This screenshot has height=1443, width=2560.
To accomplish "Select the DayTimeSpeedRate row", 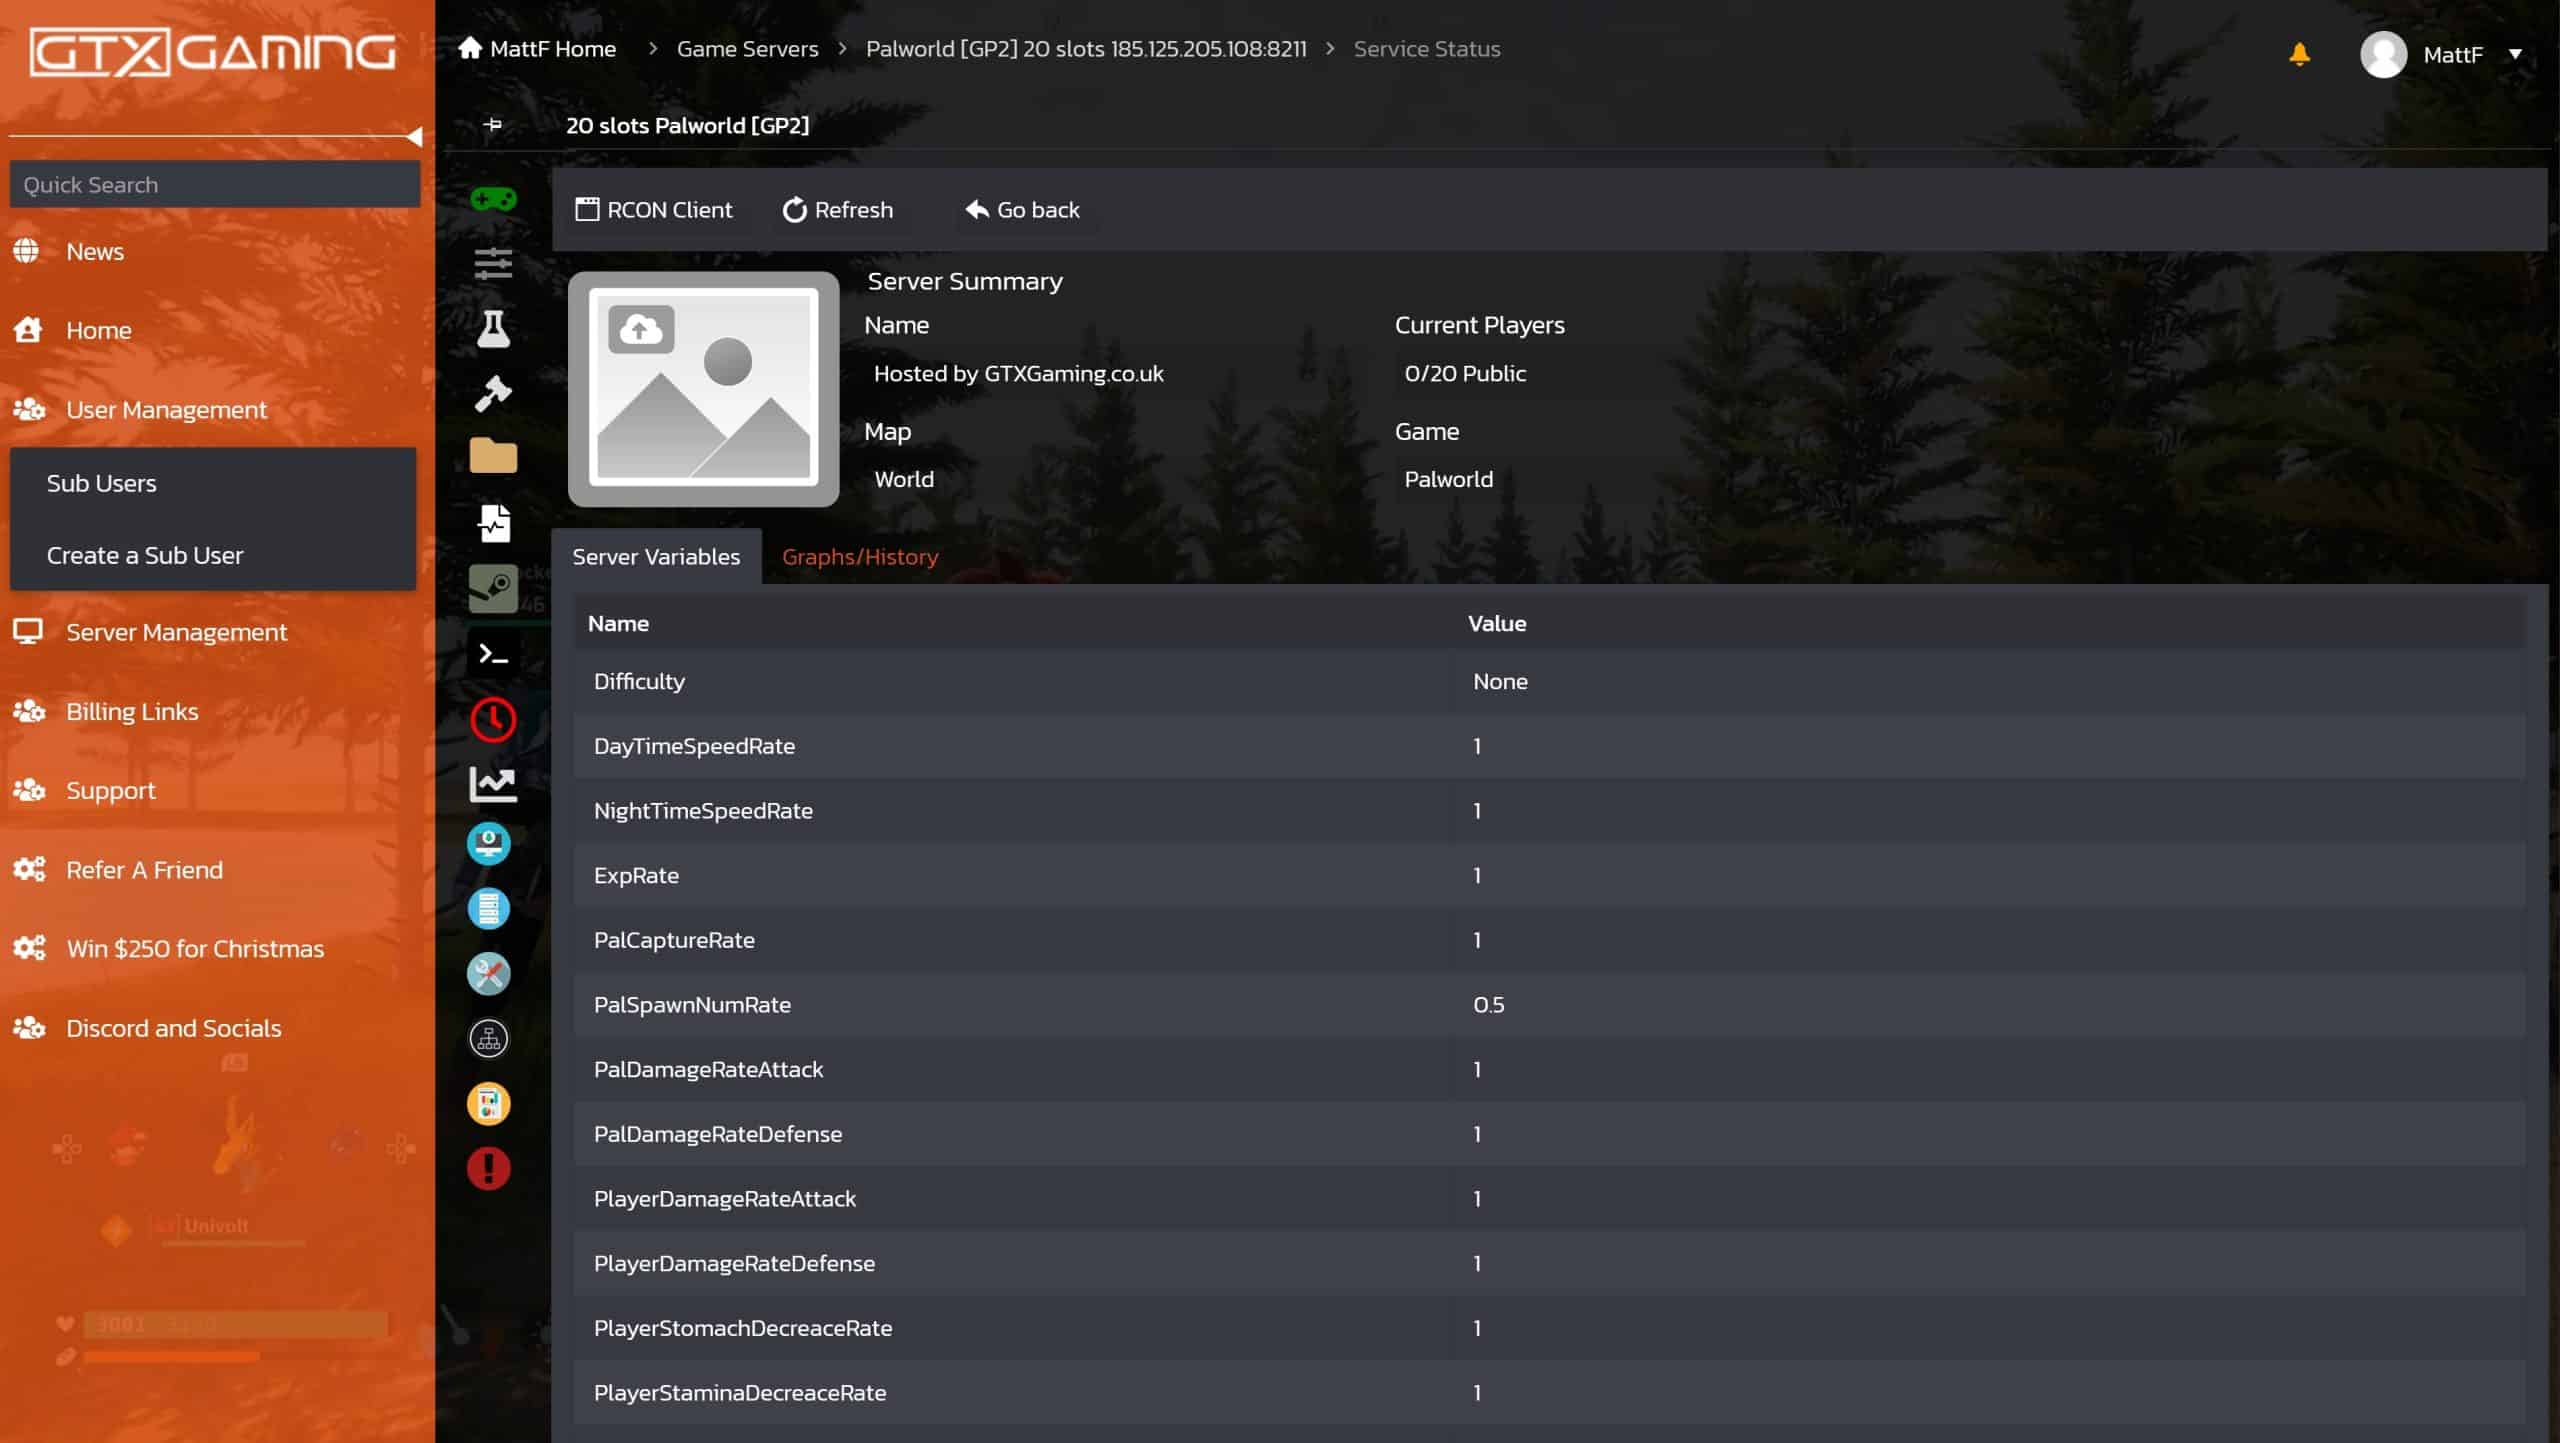I will click(x=1549, y=746).
